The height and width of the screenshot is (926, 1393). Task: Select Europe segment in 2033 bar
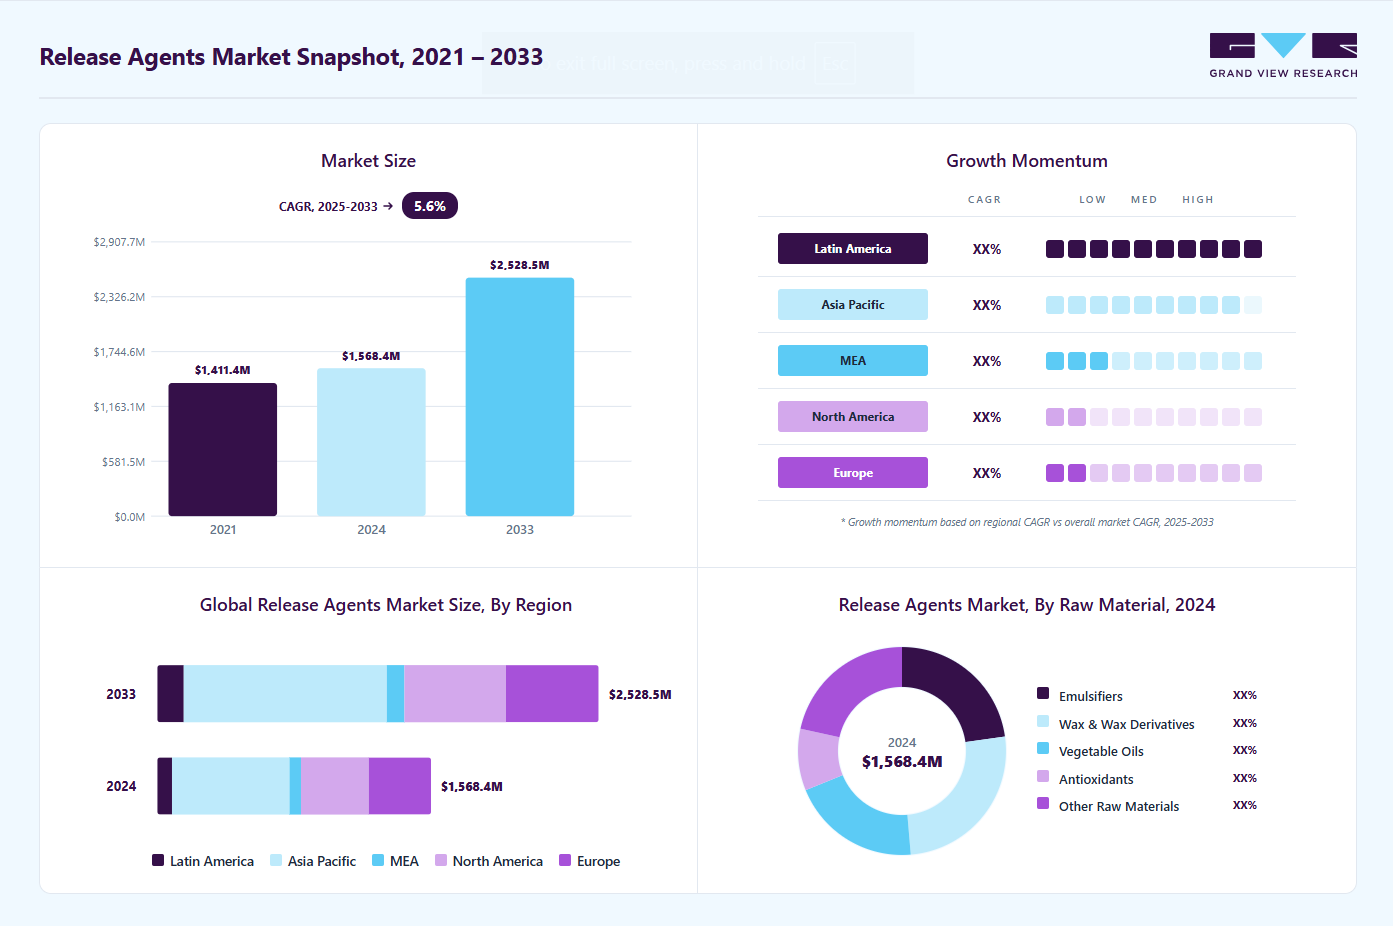point(552,694)
